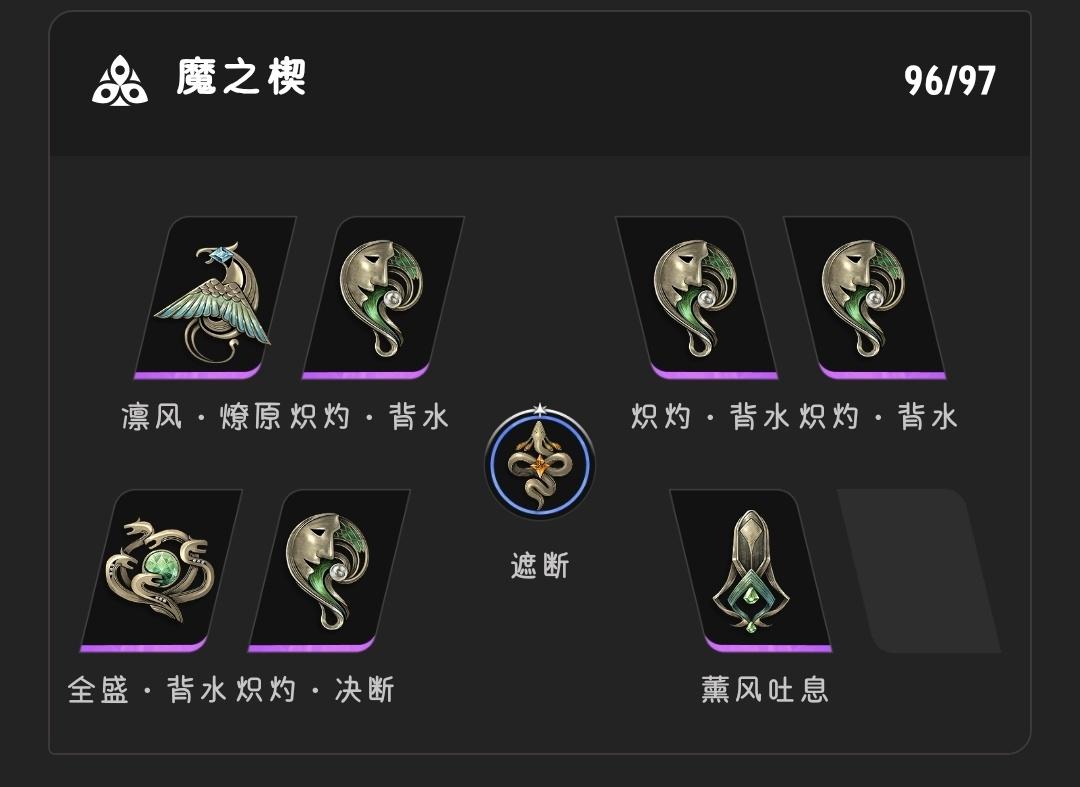This screenshot has height=787, width=1080.
Task: Select the 炽灼·决断 mask wedge icon
Action: coord(329,570)
